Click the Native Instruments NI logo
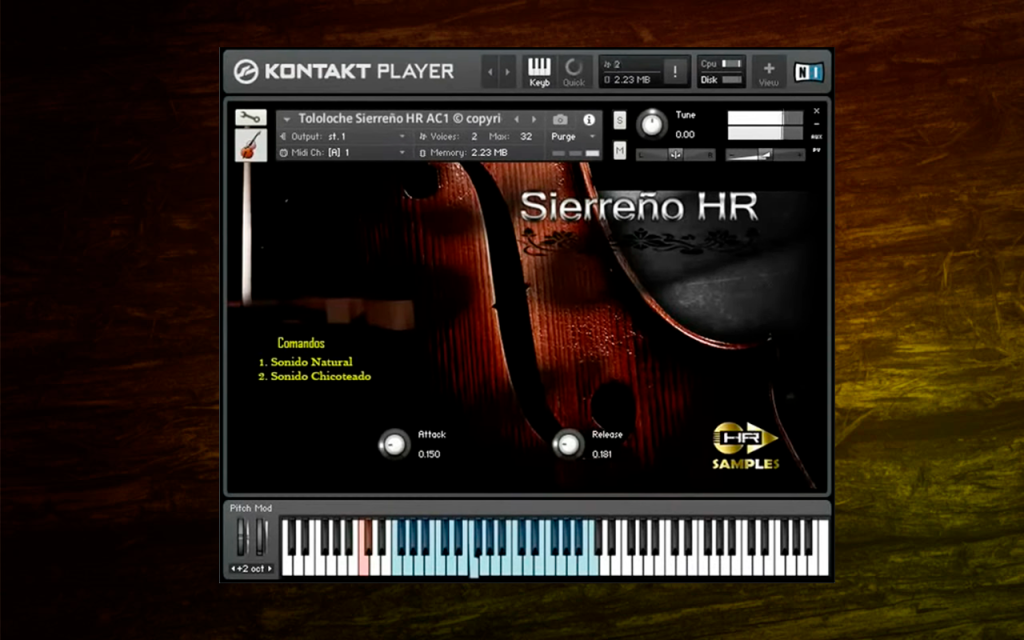The image size is (1024, 640). (808, 72)
